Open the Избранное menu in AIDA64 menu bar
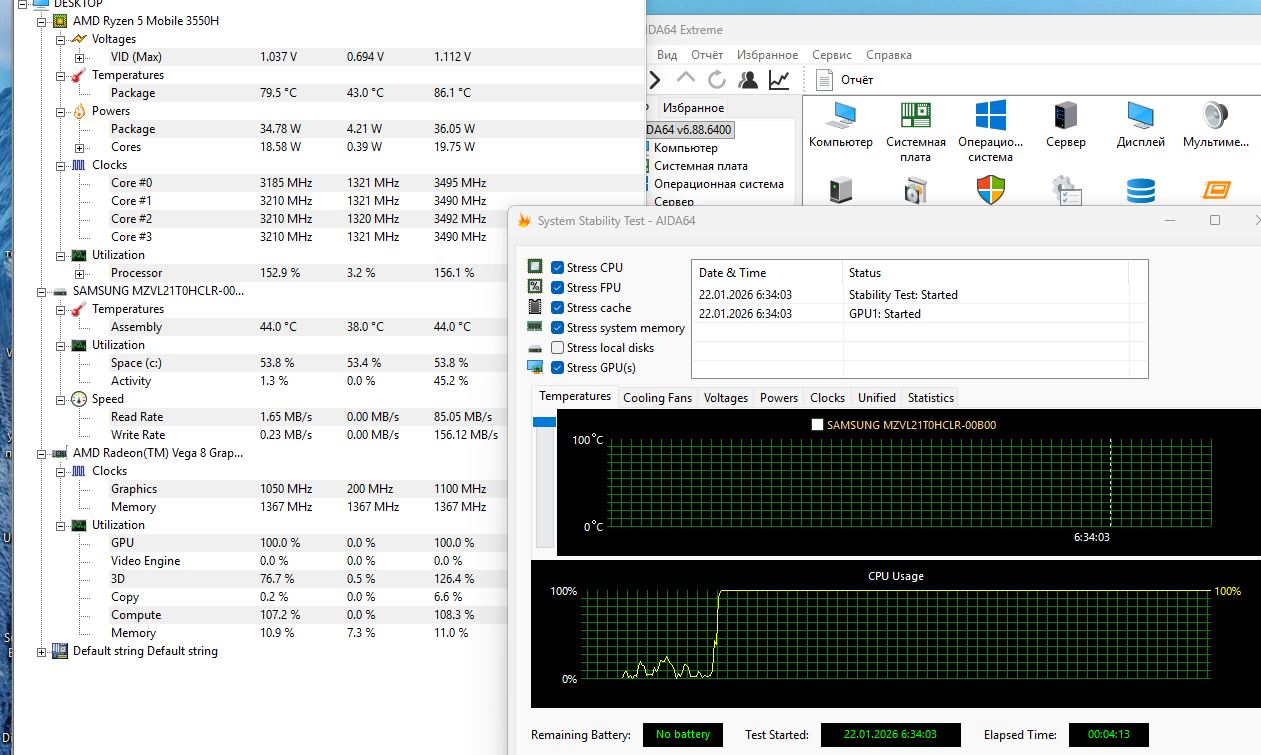This screenshot has height=755, width=1261. coord(768,55)
